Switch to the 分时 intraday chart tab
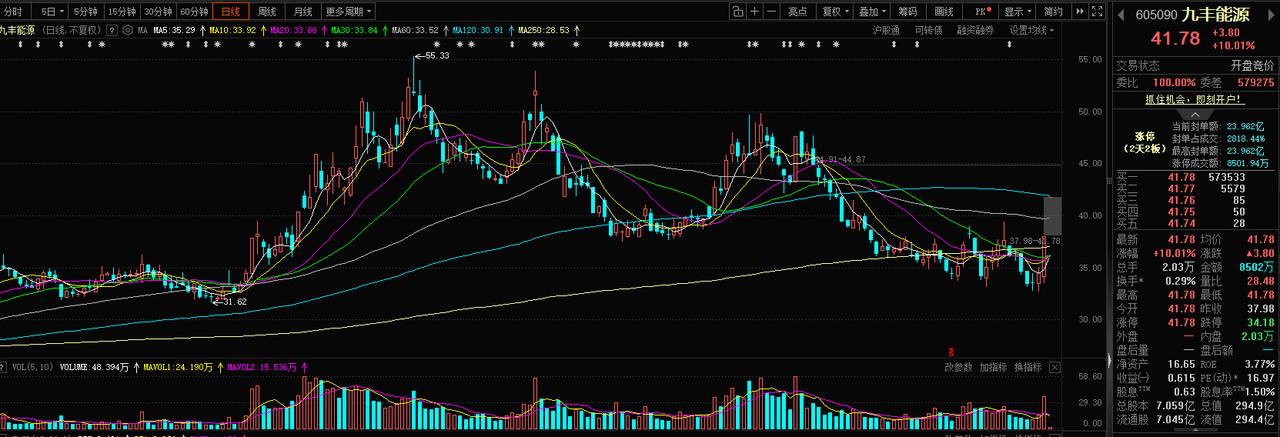This screenshot has width=1280, height=437. click(x=13, y=11)
